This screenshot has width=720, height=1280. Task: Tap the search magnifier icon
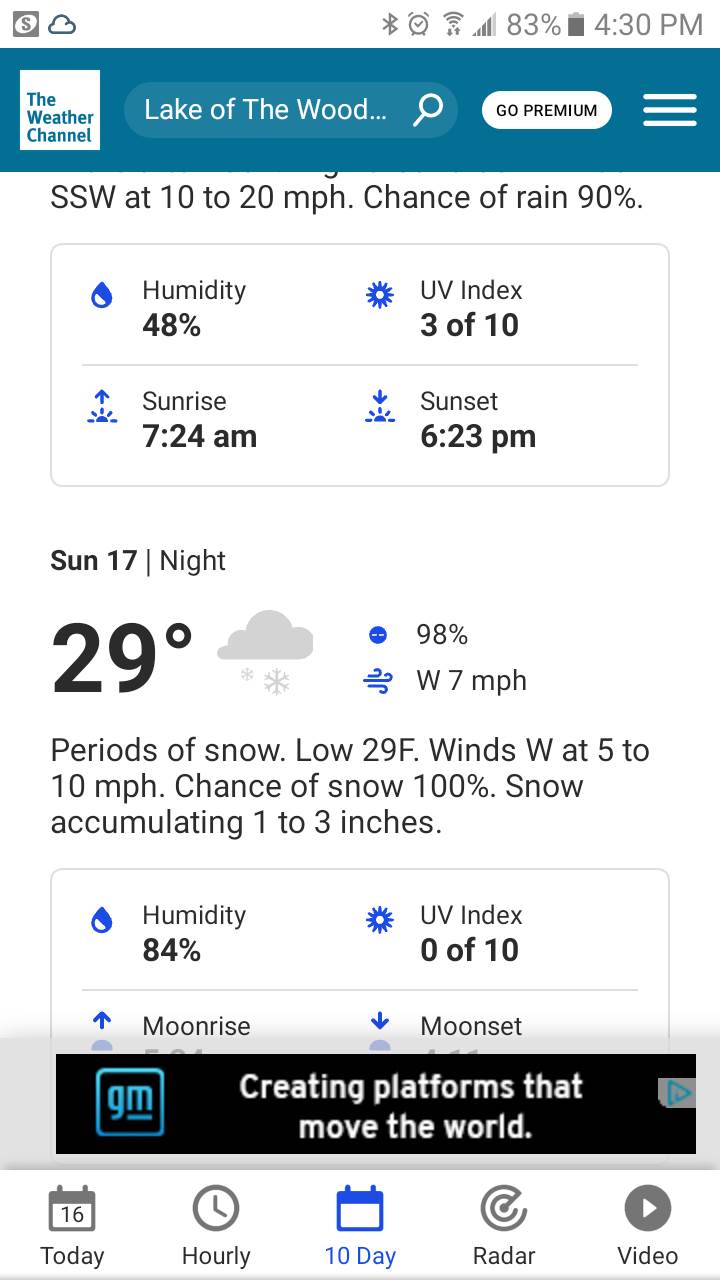click(x=427, y=110)
